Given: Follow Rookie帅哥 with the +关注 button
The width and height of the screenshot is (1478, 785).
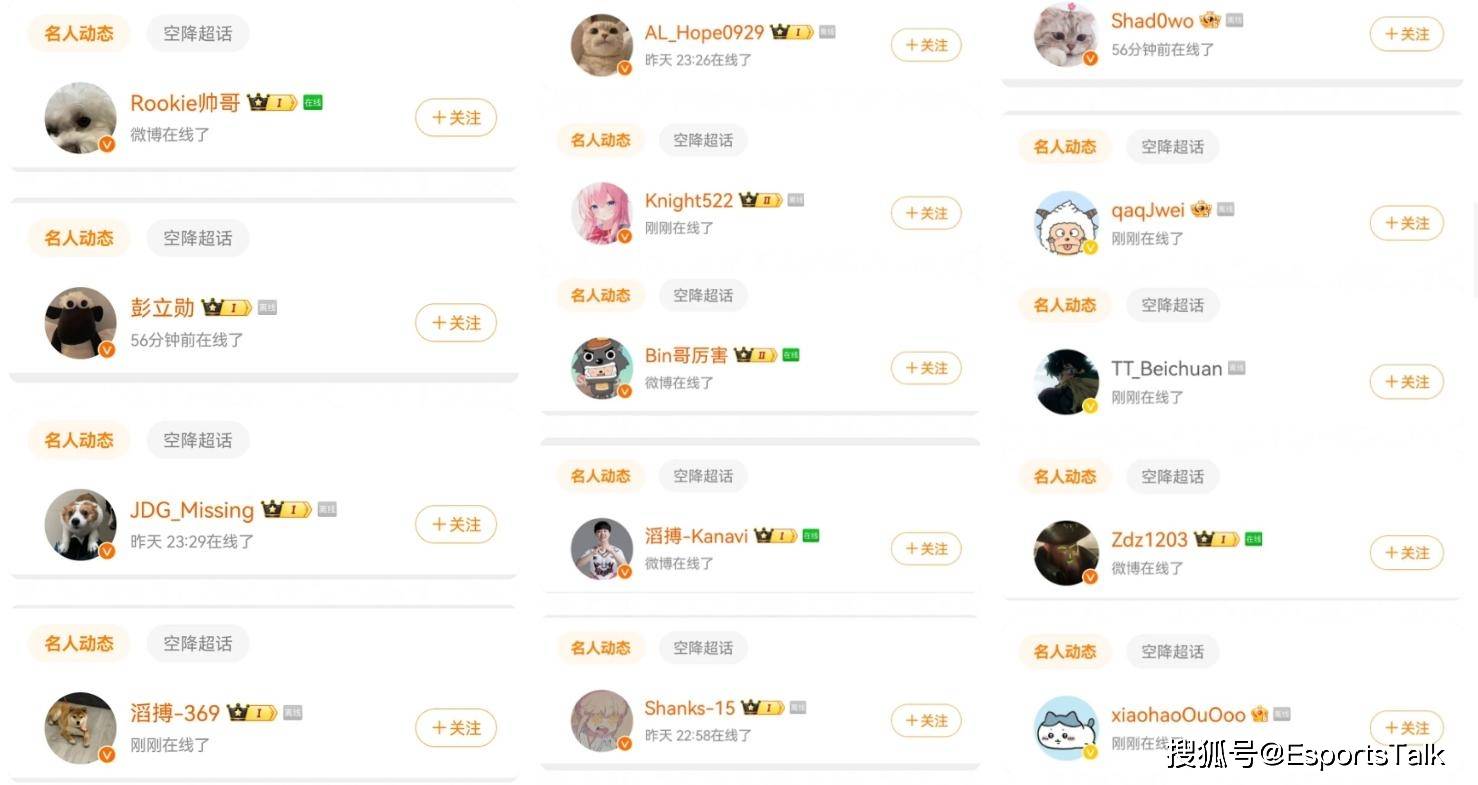Looking at the screenshot, I should [456, 118].
